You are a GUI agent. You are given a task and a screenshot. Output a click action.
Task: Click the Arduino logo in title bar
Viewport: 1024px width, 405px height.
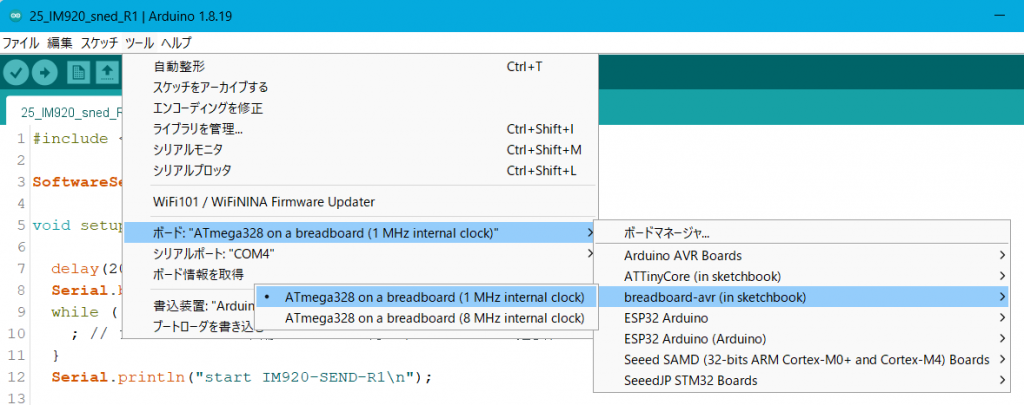(13, 16)
